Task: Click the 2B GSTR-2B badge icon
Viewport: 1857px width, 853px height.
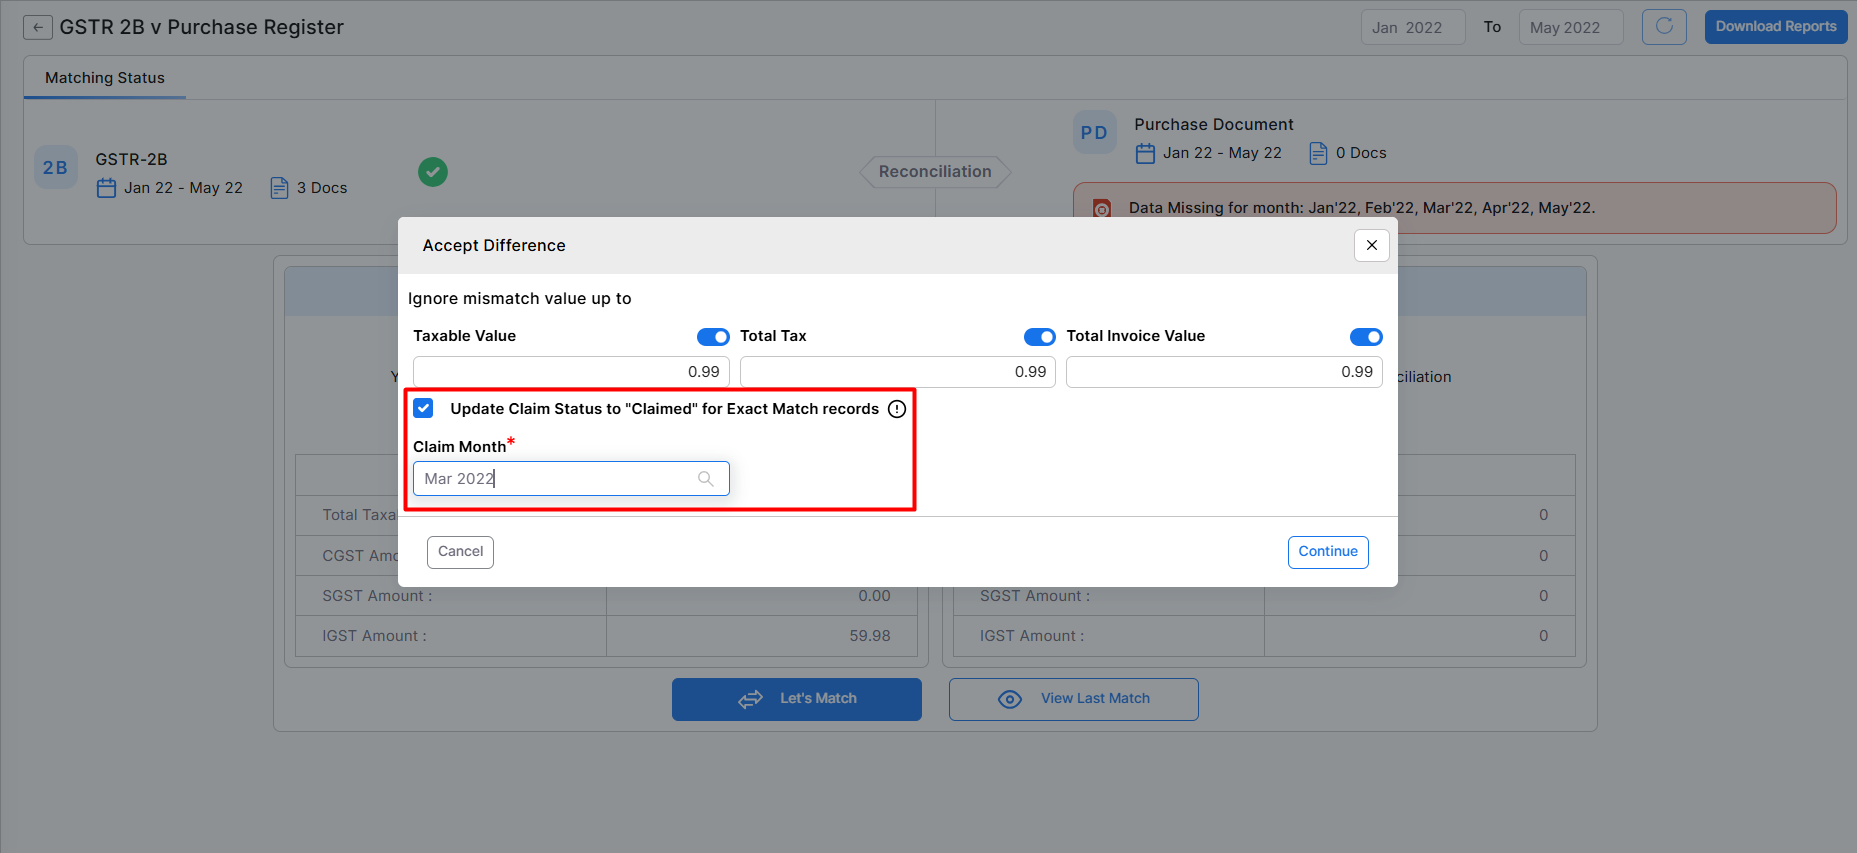Action: click(x=55, y=168)
